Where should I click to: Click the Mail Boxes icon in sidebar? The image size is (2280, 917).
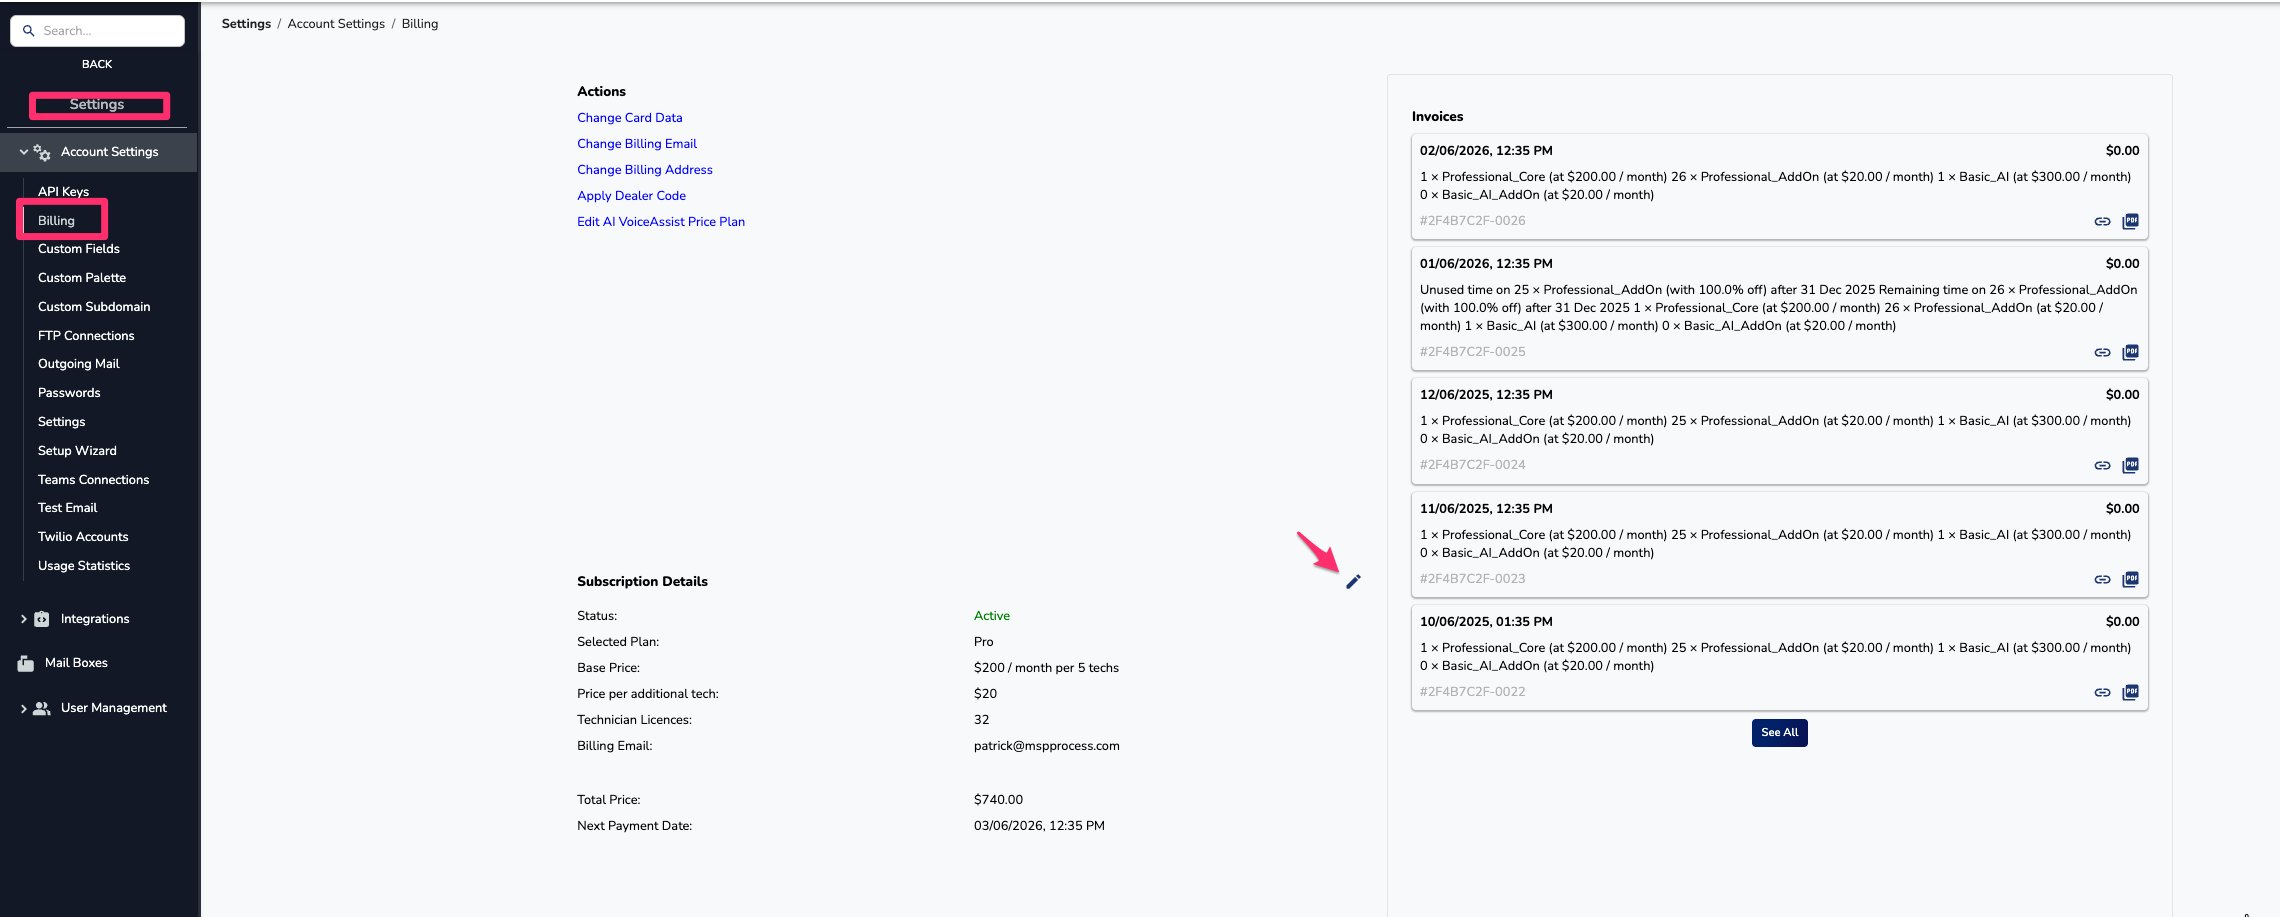[x=26, y=663]
